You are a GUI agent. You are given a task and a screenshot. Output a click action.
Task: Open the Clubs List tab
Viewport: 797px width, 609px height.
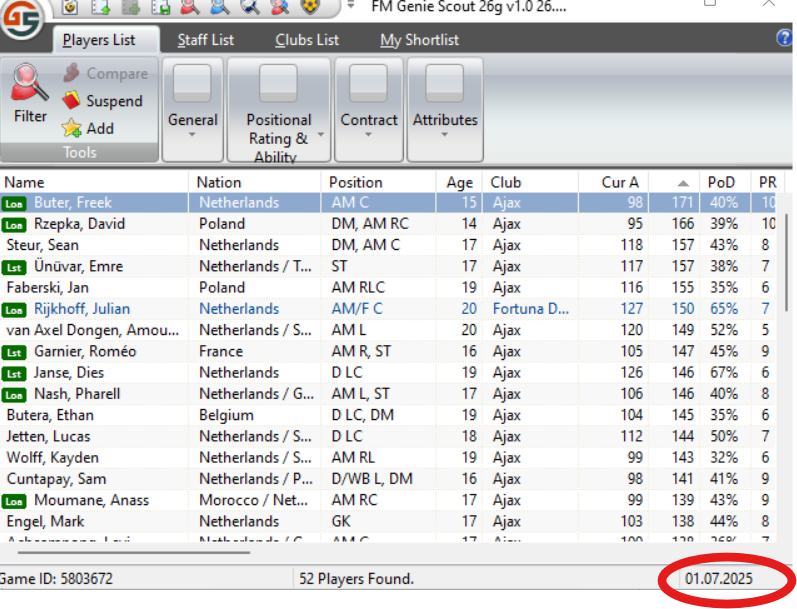pos(307,40)
